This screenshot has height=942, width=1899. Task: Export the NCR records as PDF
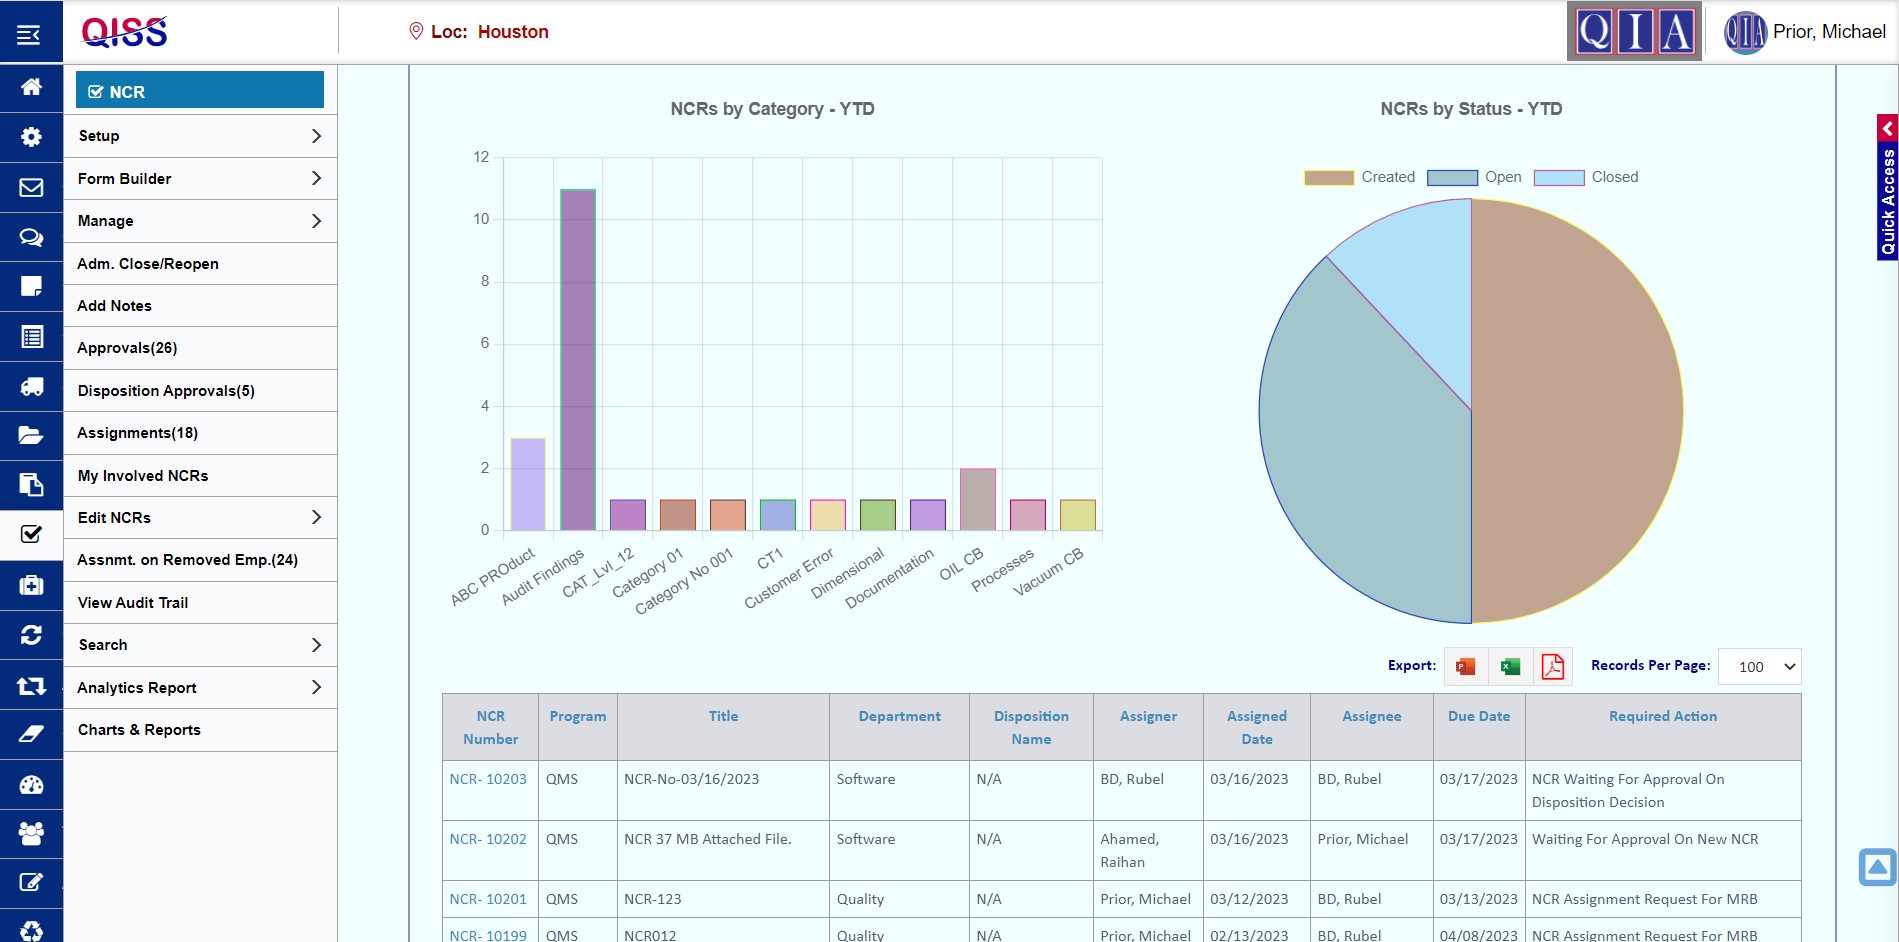[x=1552, y=665]
